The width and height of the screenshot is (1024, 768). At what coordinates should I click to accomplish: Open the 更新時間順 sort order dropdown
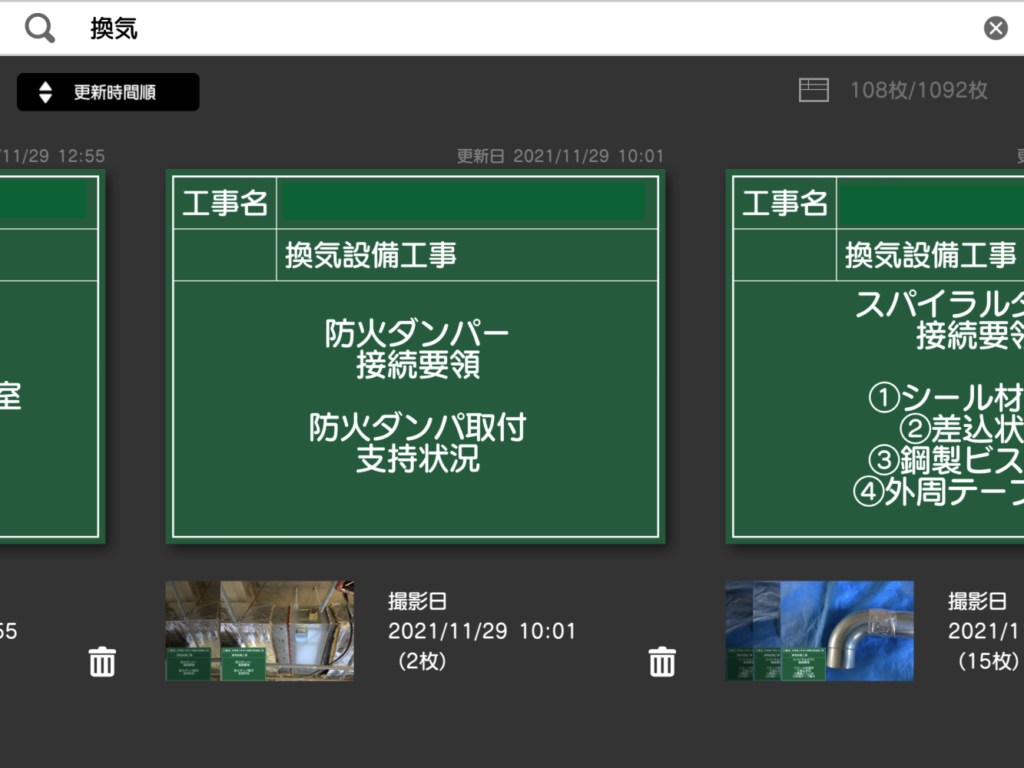coord(108,92)
